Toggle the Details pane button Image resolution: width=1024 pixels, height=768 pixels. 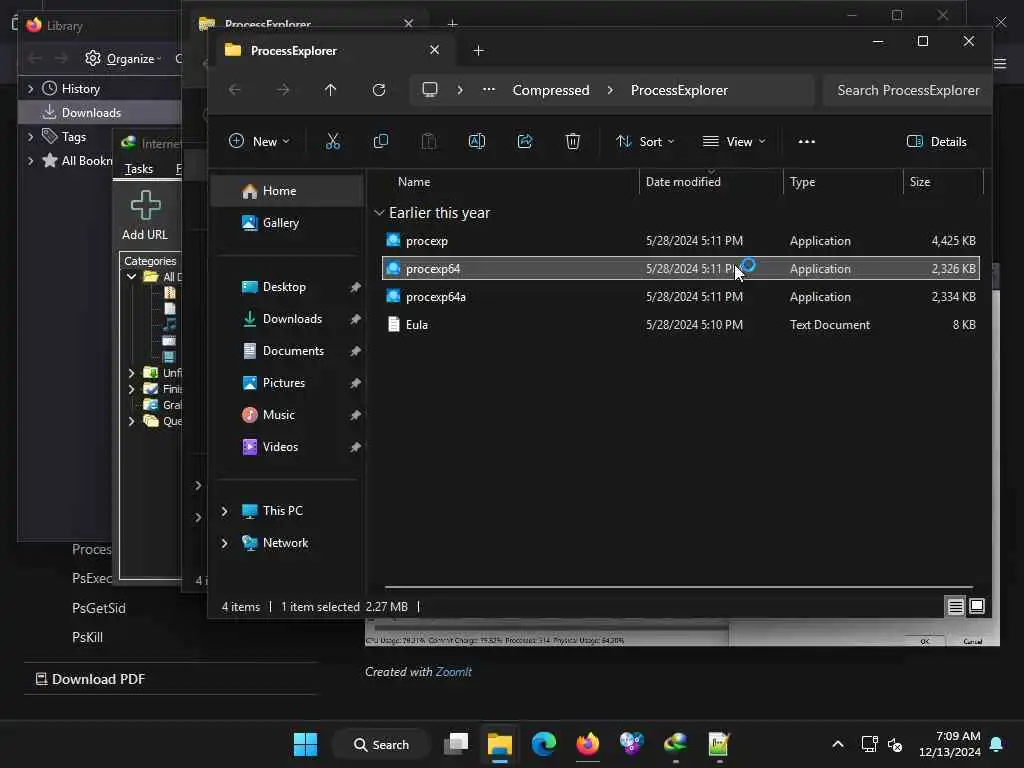pos(936,141)
